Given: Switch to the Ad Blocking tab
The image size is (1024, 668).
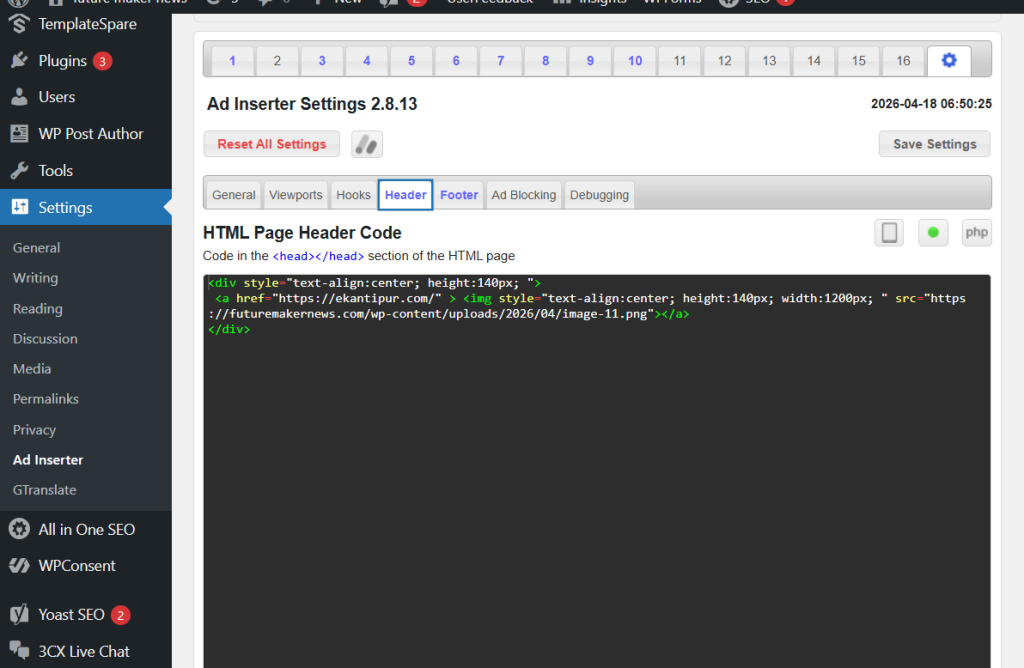Looking at the screenshot, I should click(x=523, y=195).
